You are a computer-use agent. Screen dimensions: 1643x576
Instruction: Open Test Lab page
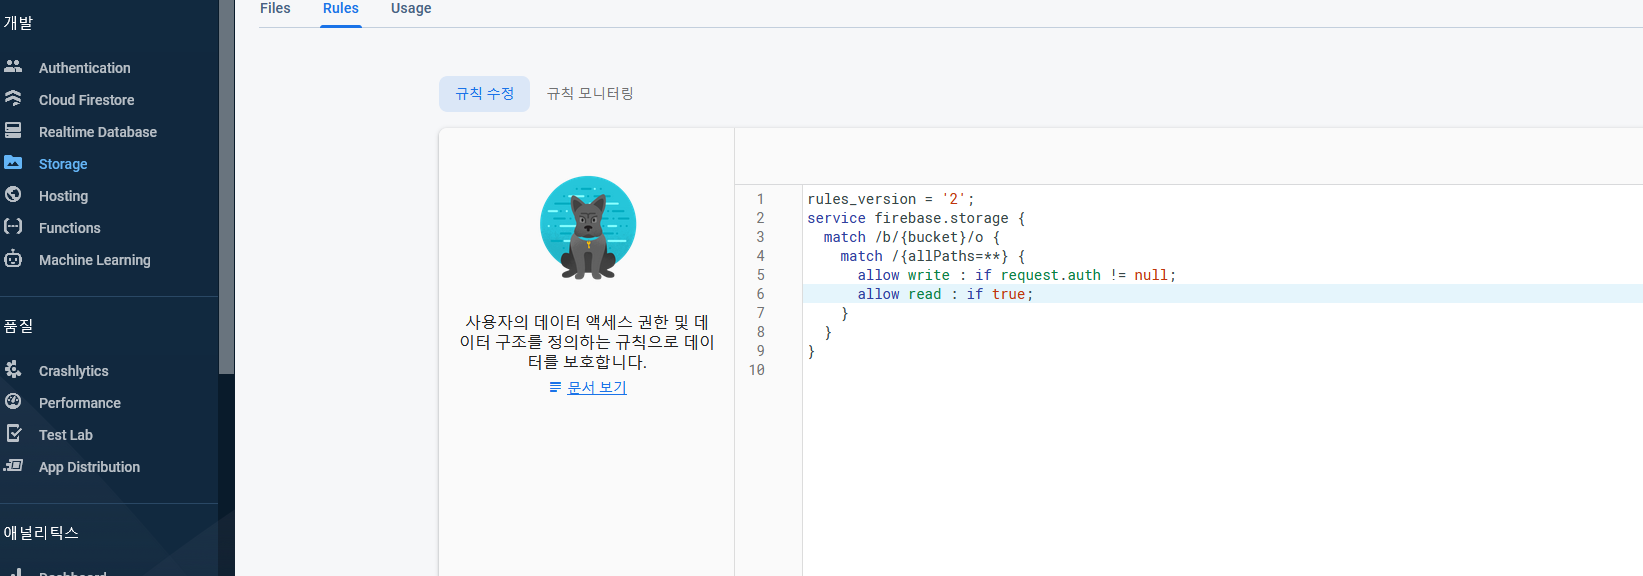66,435
